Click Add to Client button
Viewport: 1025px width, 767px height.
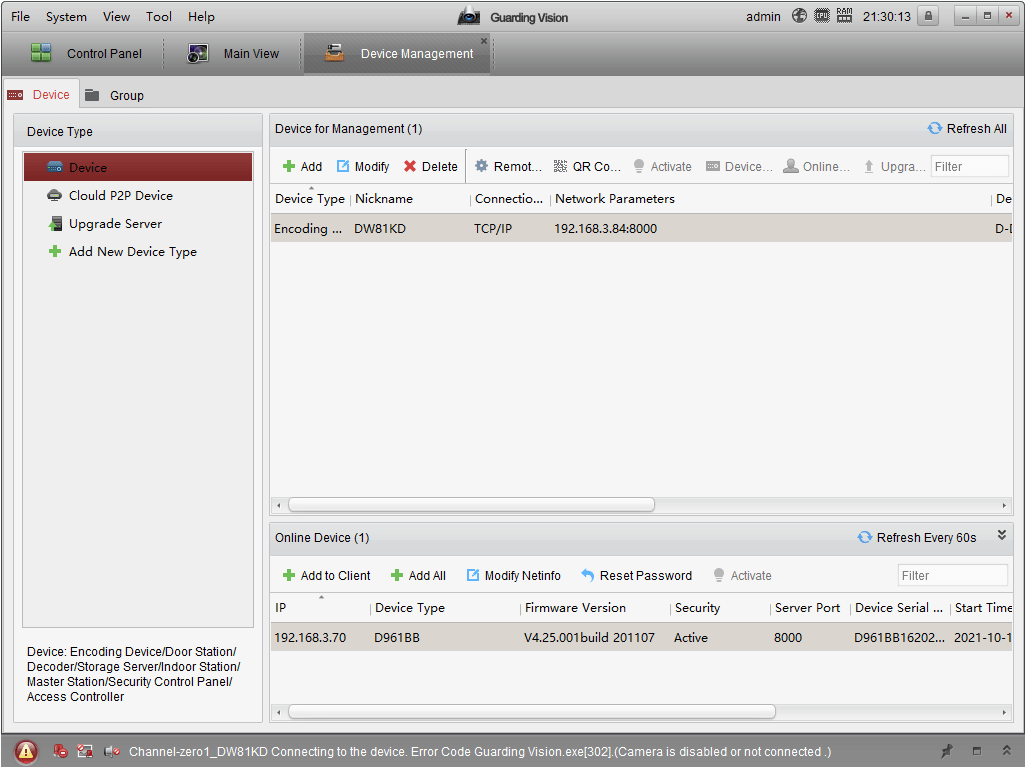point(326,576)
